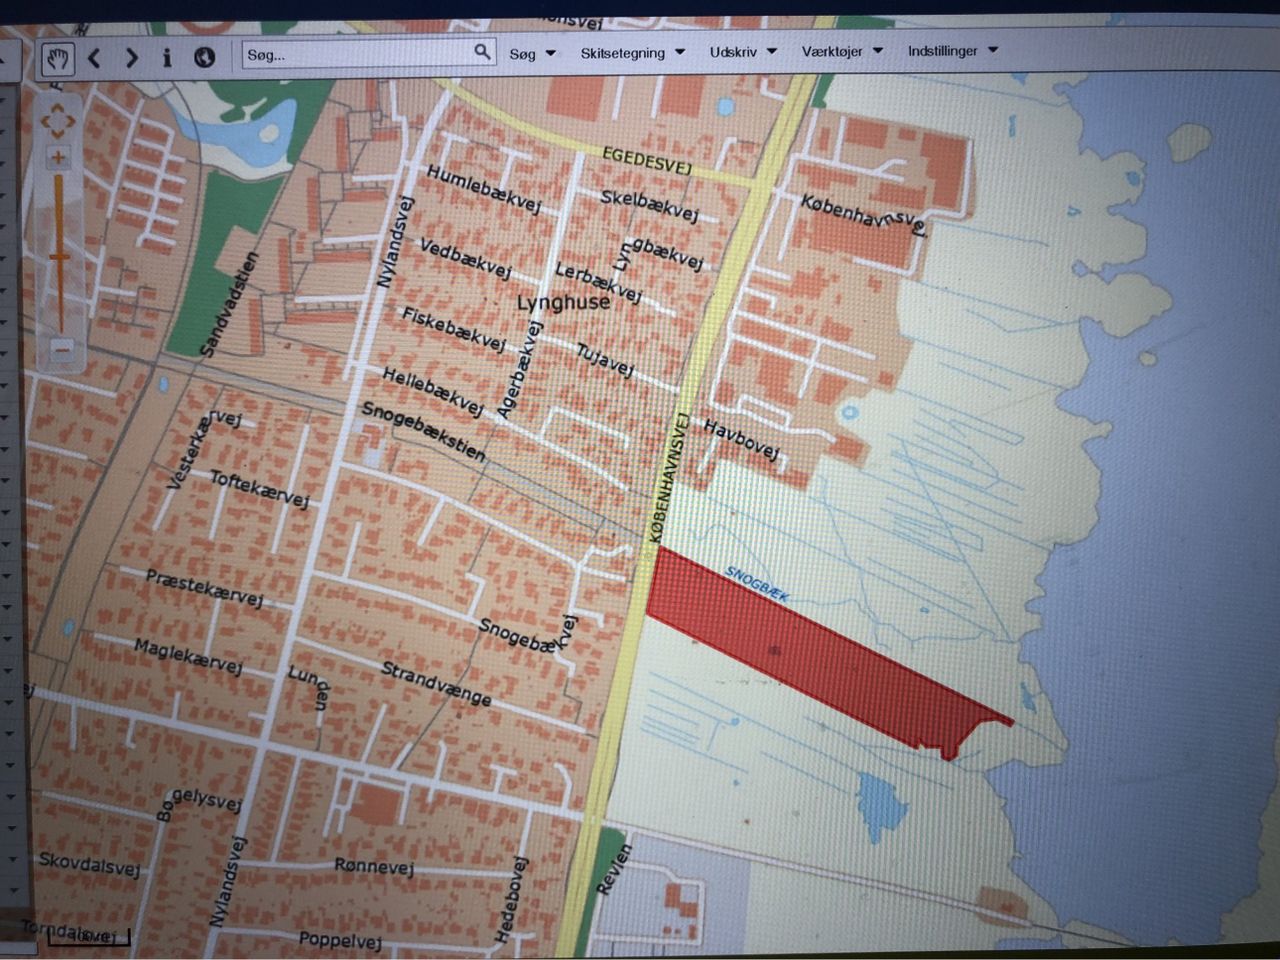Screen dimensions: 1280x960
Task: Click into the Søg... search field
Action: 355,54
